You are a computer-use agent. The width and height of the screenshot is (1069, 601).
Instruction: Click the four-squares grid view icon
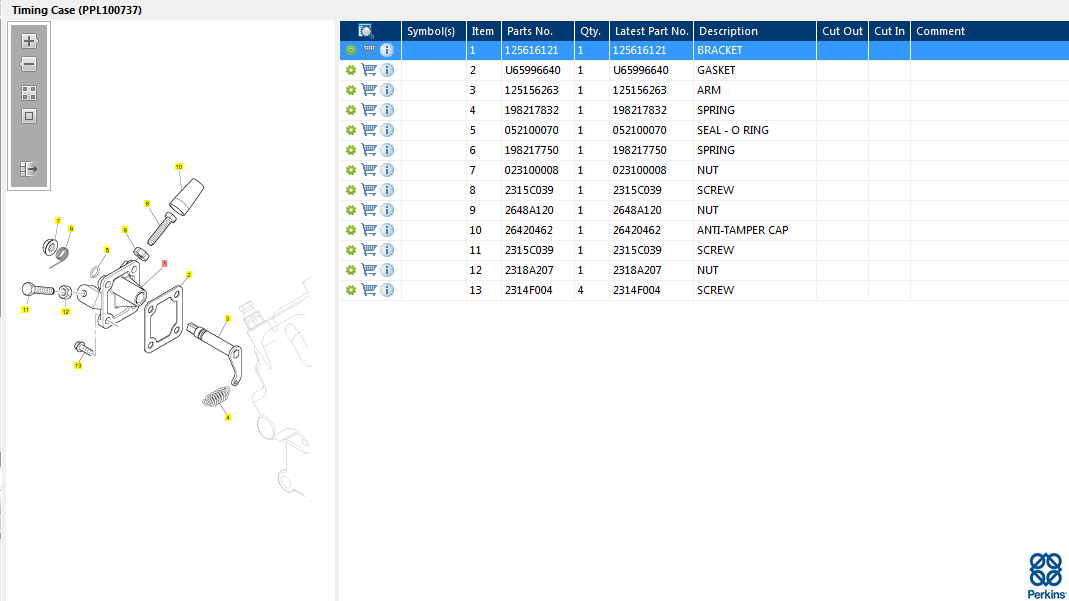pos(29,93)
